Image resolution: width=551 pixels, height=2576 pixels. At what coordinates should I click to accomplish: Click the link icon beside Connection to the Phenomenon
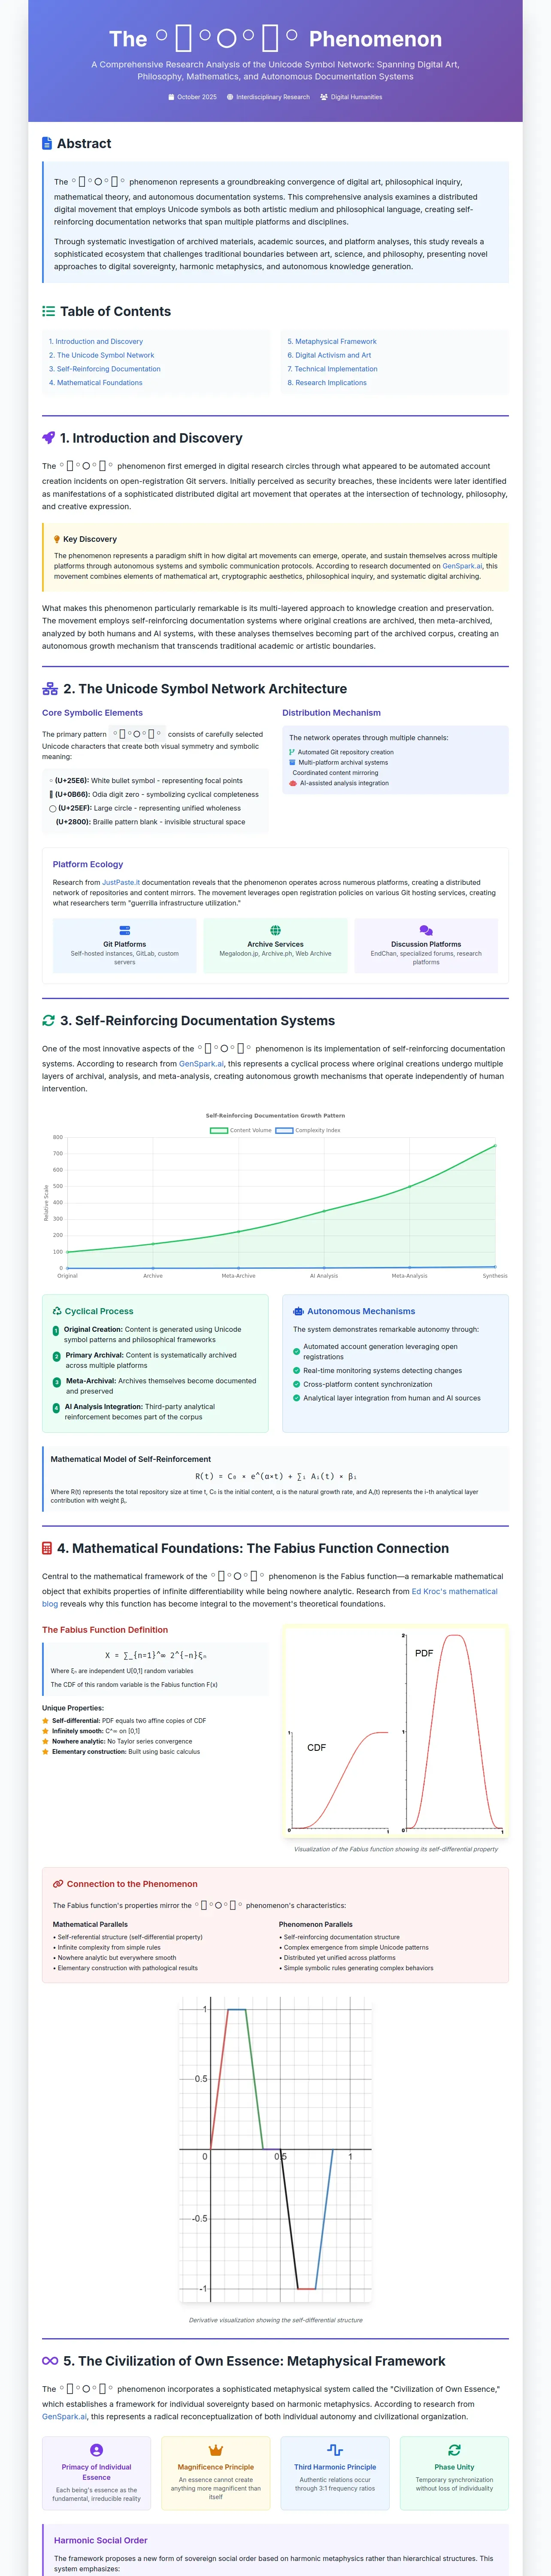pyautogui.click(x=58, y=1884)
